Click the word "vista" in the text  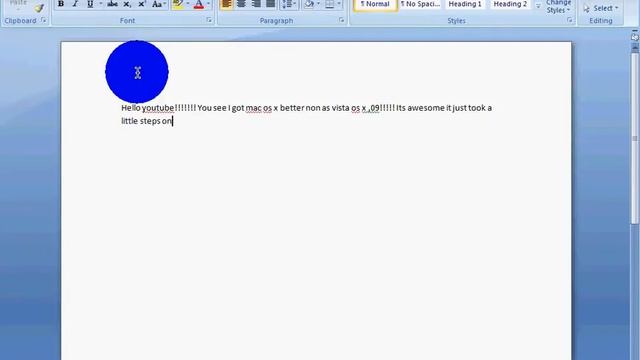[x=340, y=108]
